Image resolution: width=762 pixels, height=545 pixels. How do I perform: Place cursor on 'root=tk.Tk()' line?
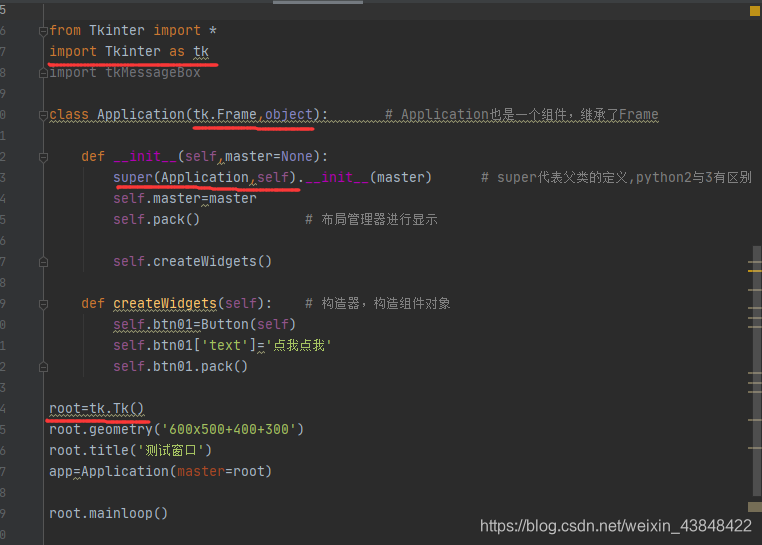pyautogui.click(x=97, y=408)
